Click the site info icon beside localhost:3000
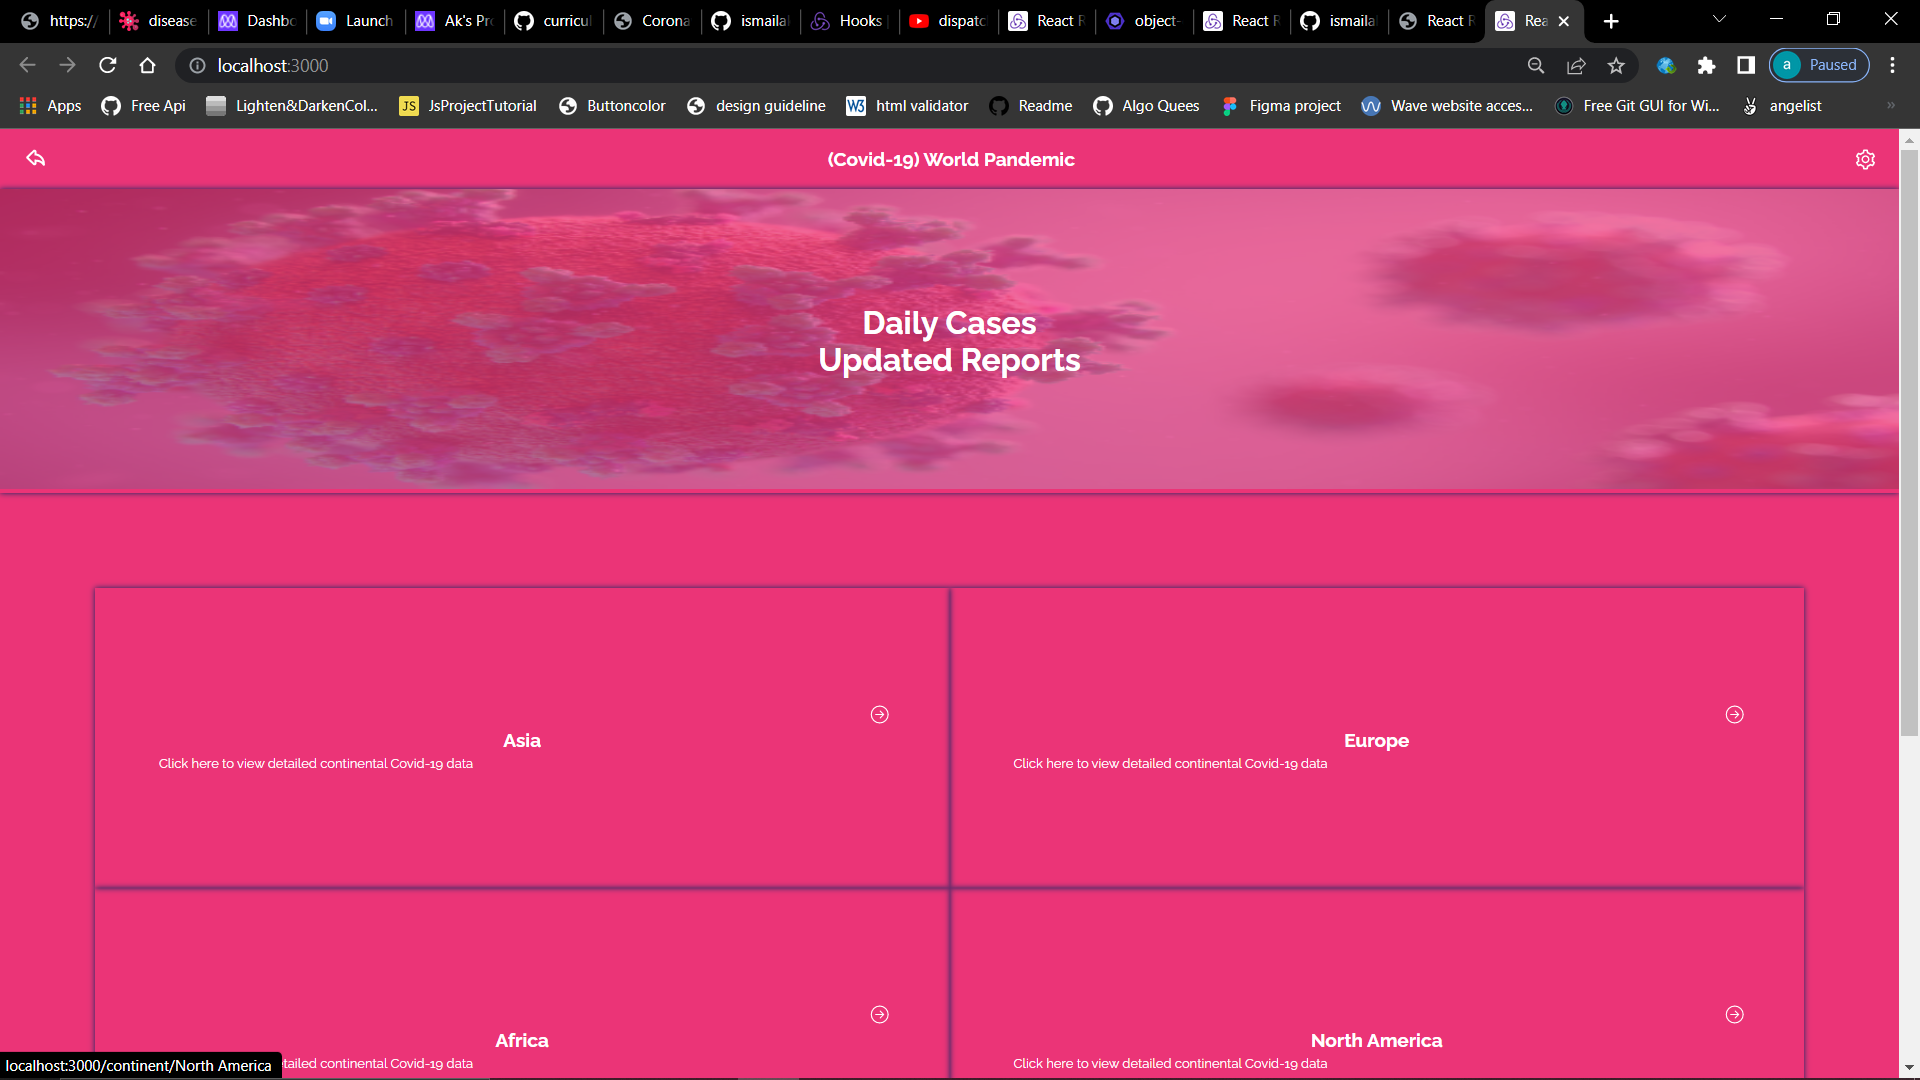Screen dimensions: 1920x1080 (x=196, y=66)
